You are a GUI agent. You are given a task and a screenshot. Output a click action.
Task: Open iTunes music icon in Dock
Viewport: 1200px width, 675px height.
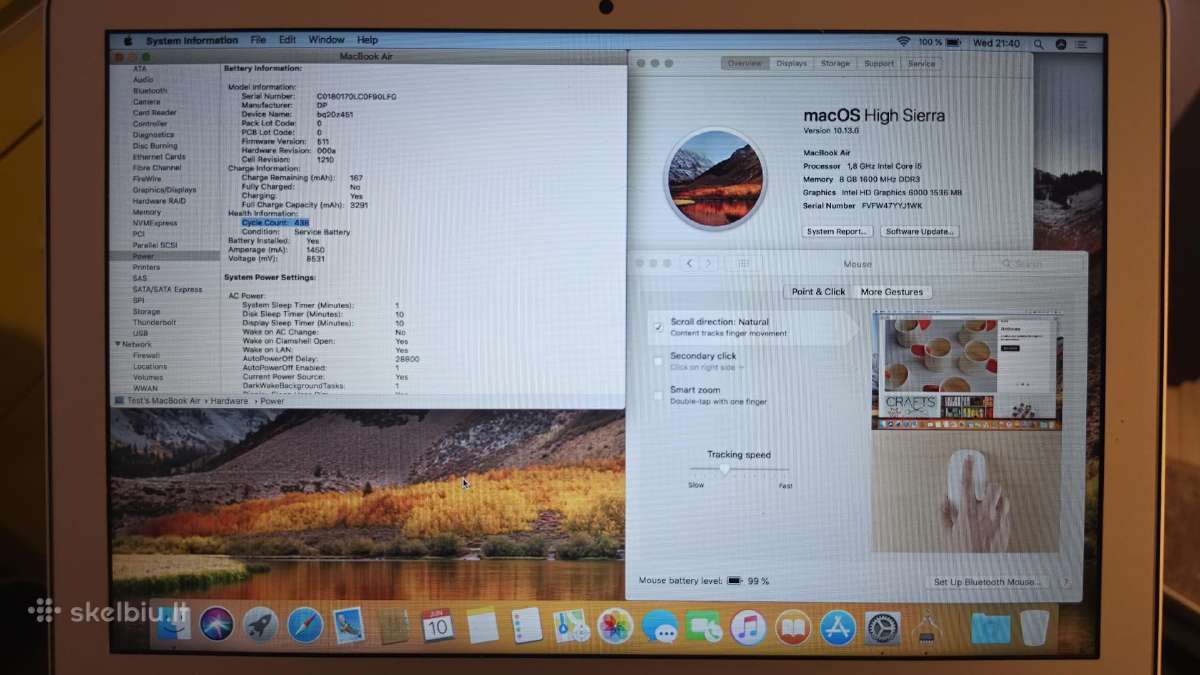coord(748,627)
